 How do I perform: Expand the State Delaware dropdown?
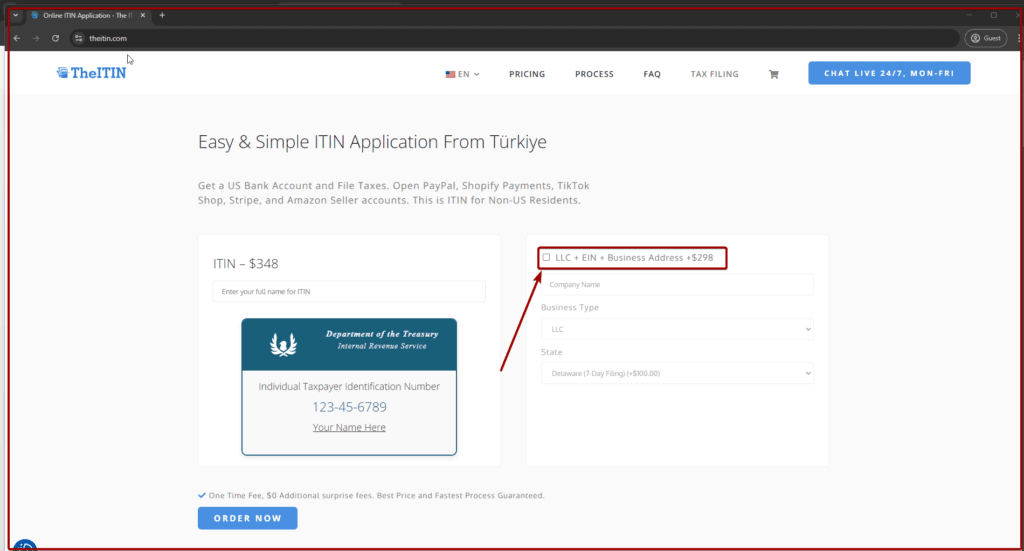[677, 373]
